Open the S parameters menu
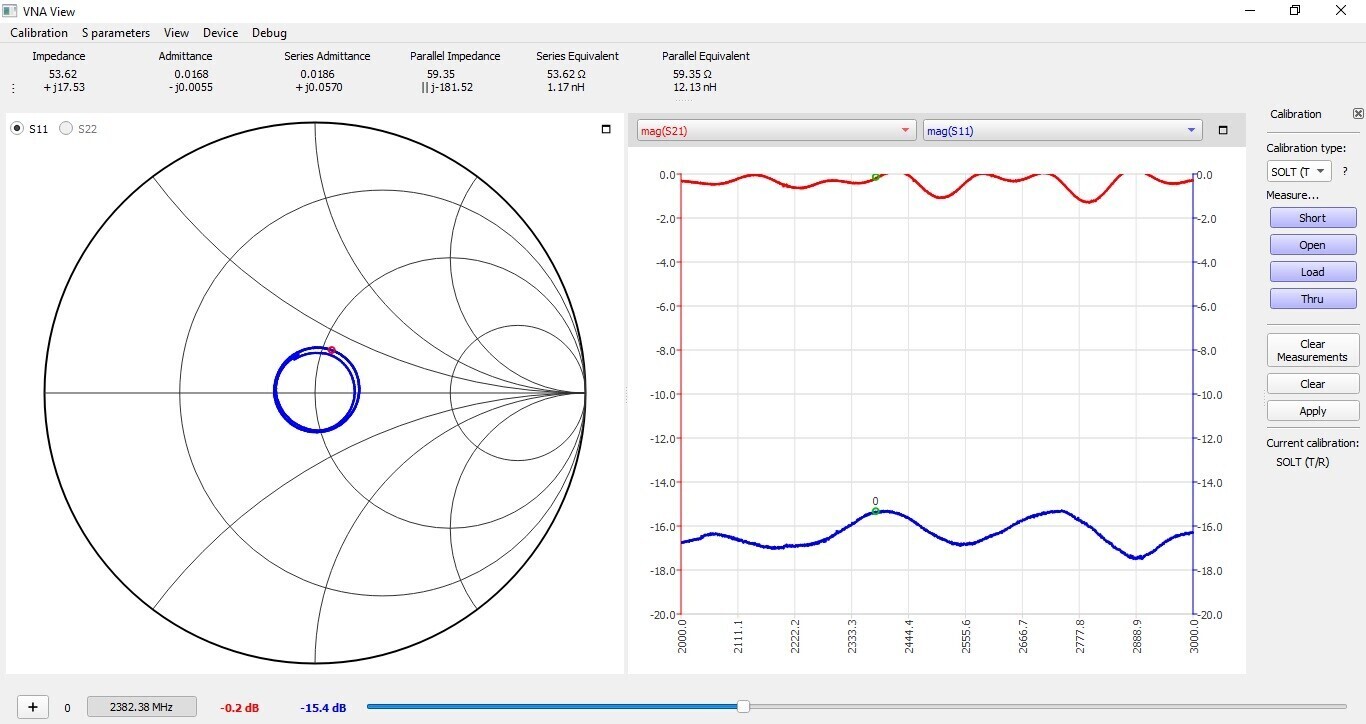1366x724 pixels. 116,33
